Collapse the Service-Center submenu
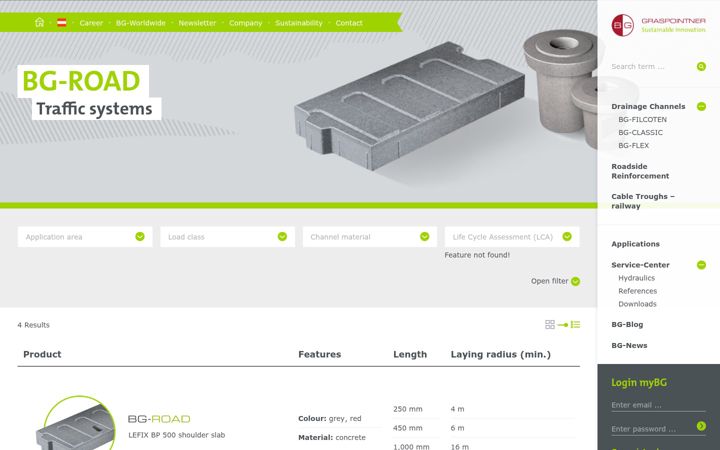The height and width of the screenshot is (450, 720). [x=701, y=265]
